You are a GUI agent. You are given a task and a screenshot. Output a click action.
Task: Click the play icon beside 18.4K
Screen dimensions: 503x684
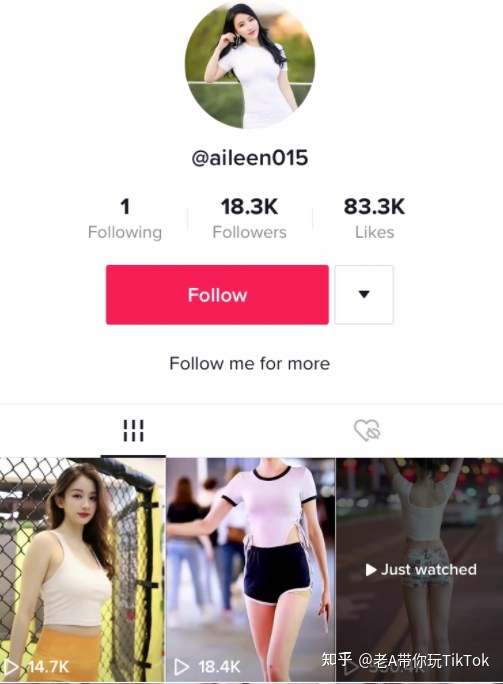click(x=181, y=667)
